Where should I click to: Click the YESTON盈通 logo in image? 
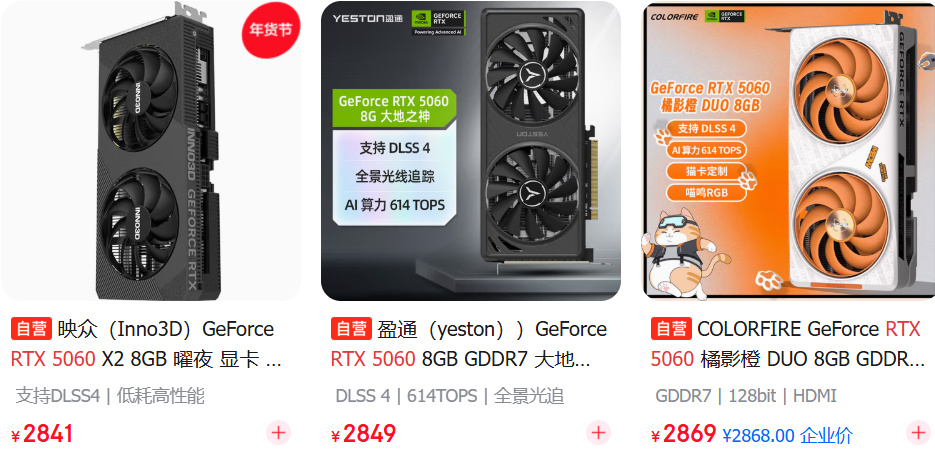coord(368,18)
